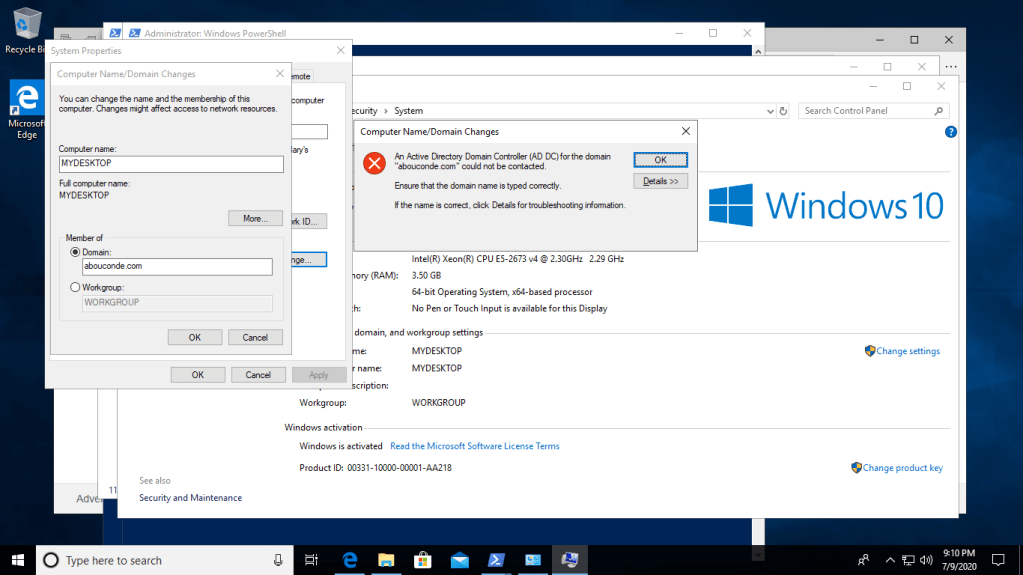Click OK in the domain error dialog

pyautogui.click(x=660, y=160)
